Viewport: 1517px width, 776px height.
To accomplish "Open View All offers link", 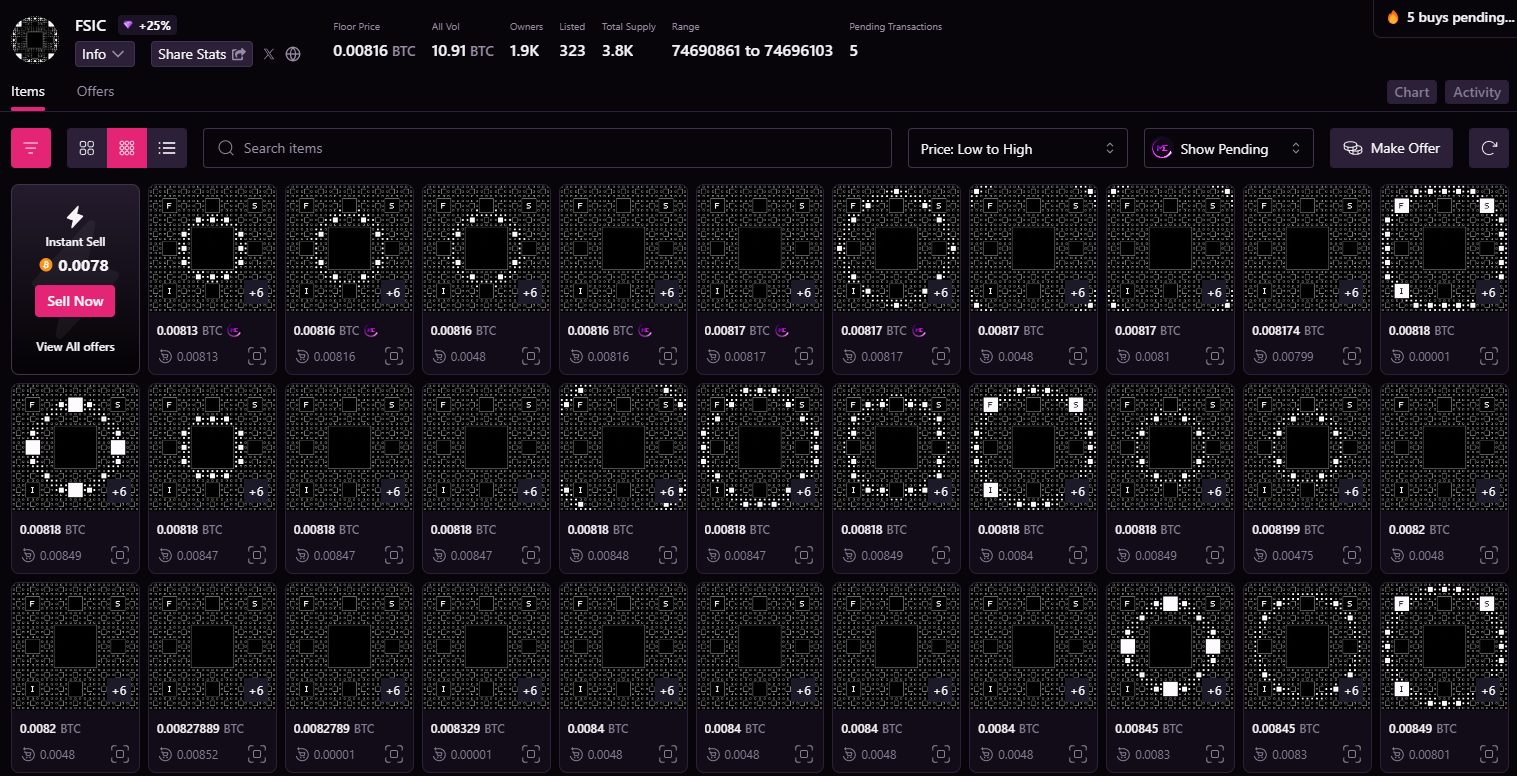I will [x=75, y=347].
